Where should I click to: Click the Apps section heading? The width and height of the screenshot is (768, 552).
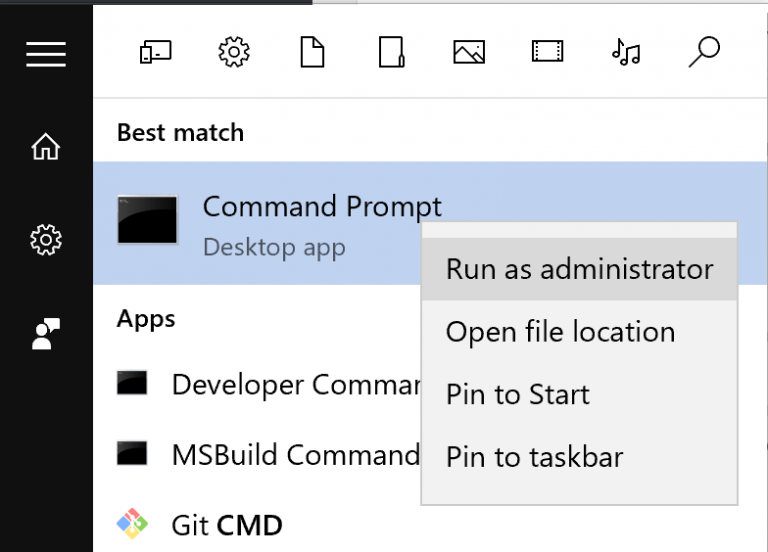tap(146, 319)
